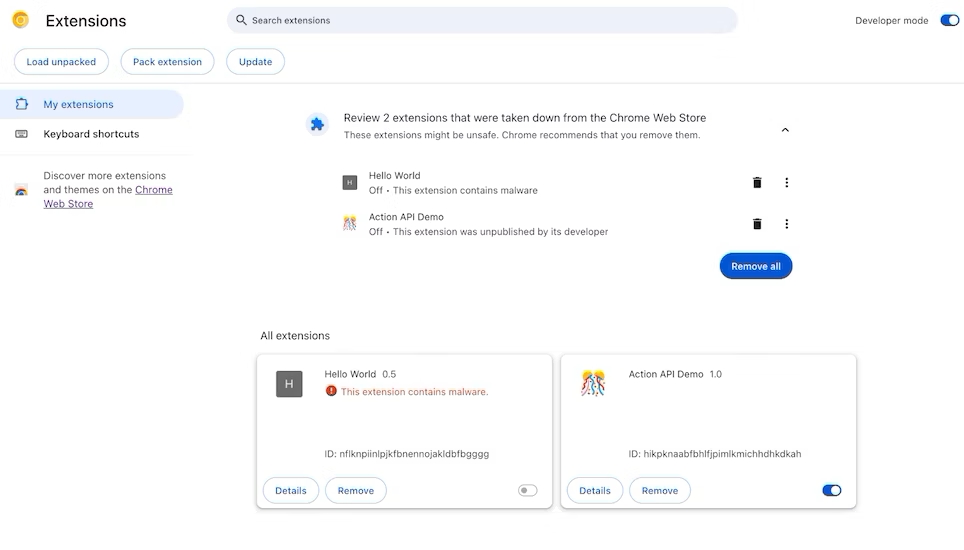Click the trash icon for Action API Demo
This screenshot has width=964, height=550.
pos(757,224)
